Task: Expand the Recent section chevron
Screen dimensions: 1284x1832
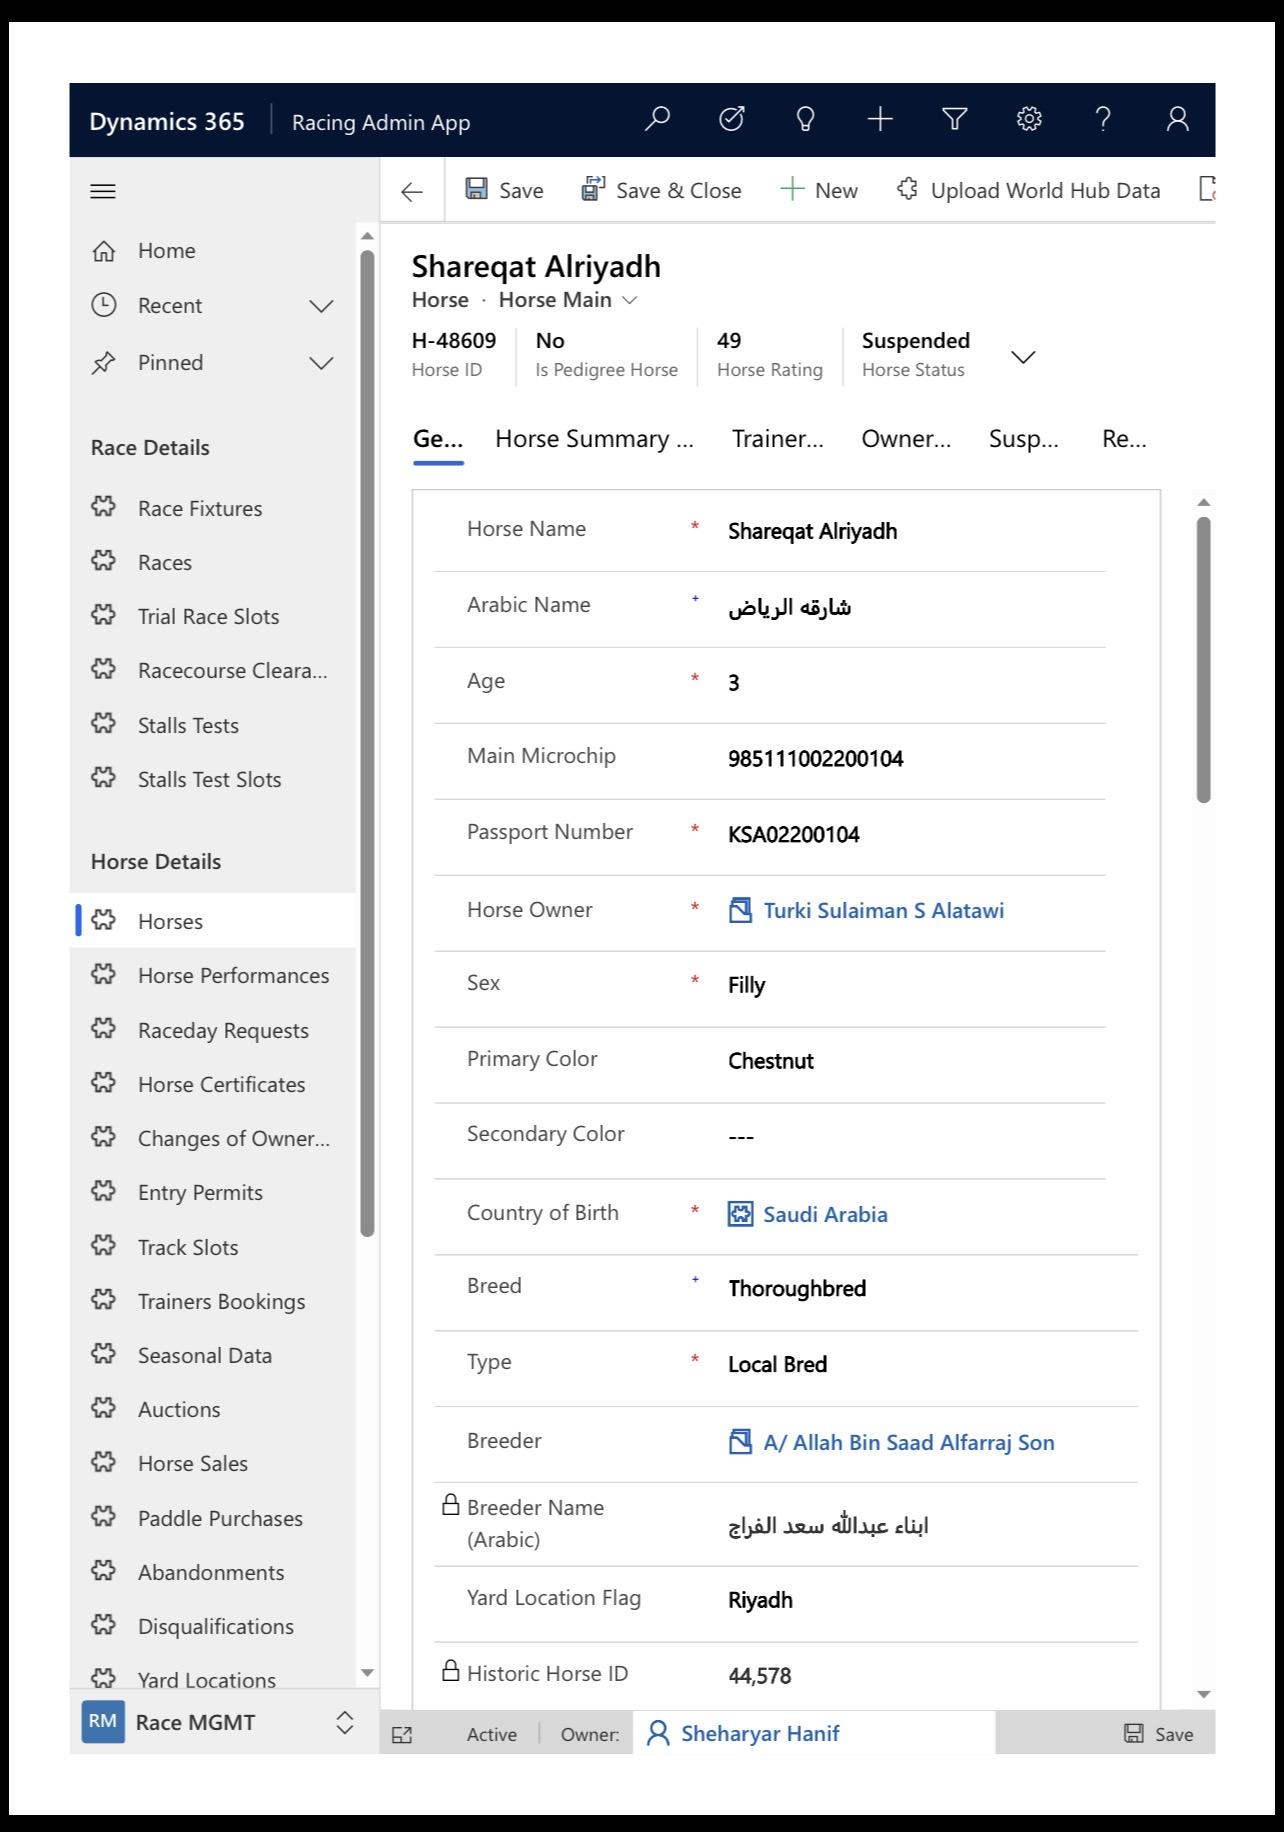Action: point(321,306)
